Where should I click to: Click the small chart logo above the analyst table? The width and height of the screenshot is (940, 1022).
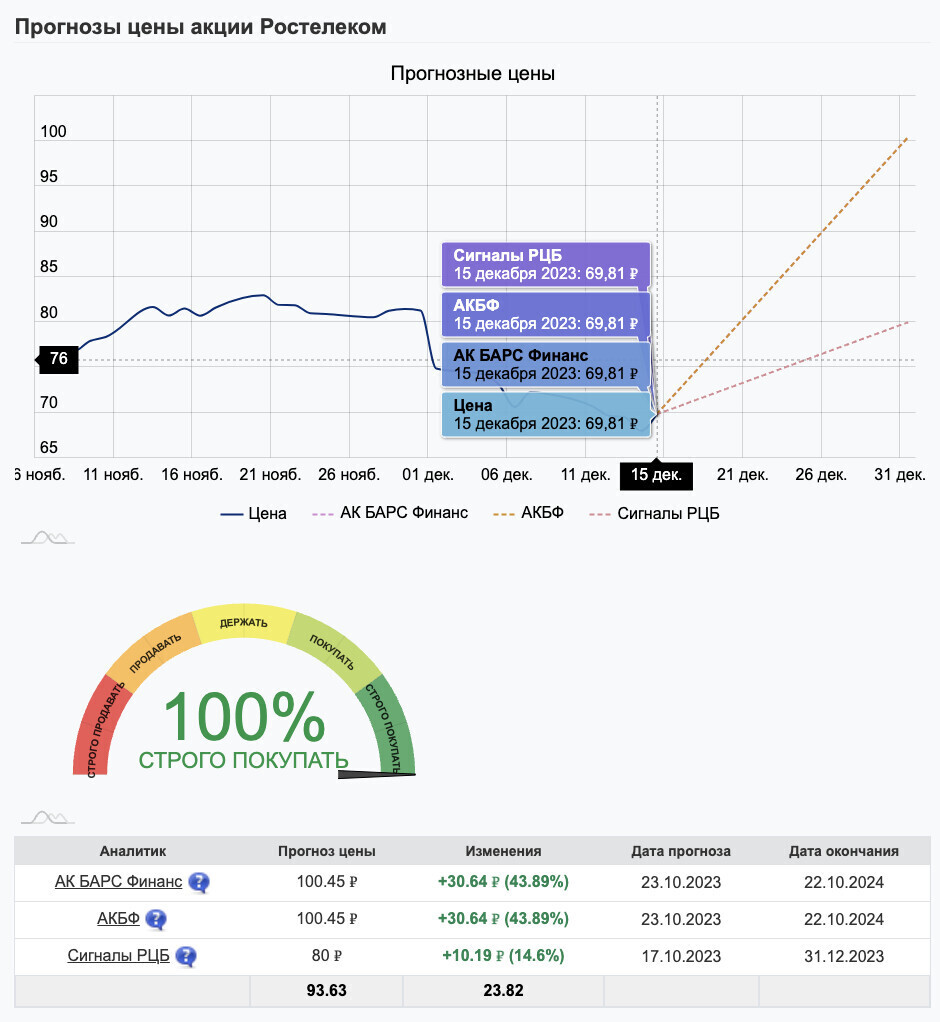[48, 817]
